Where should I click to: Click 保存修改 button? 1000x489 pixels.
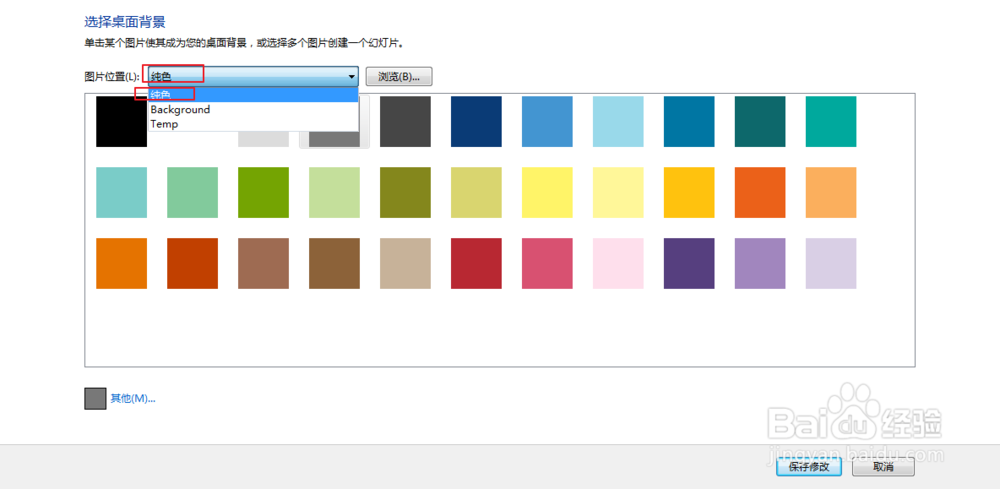coord(809,467)
